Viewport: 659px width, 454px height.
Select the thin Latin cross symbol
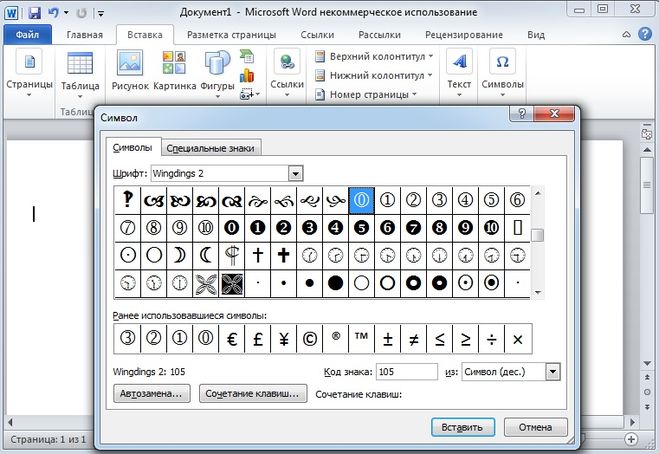pos(258,255)
